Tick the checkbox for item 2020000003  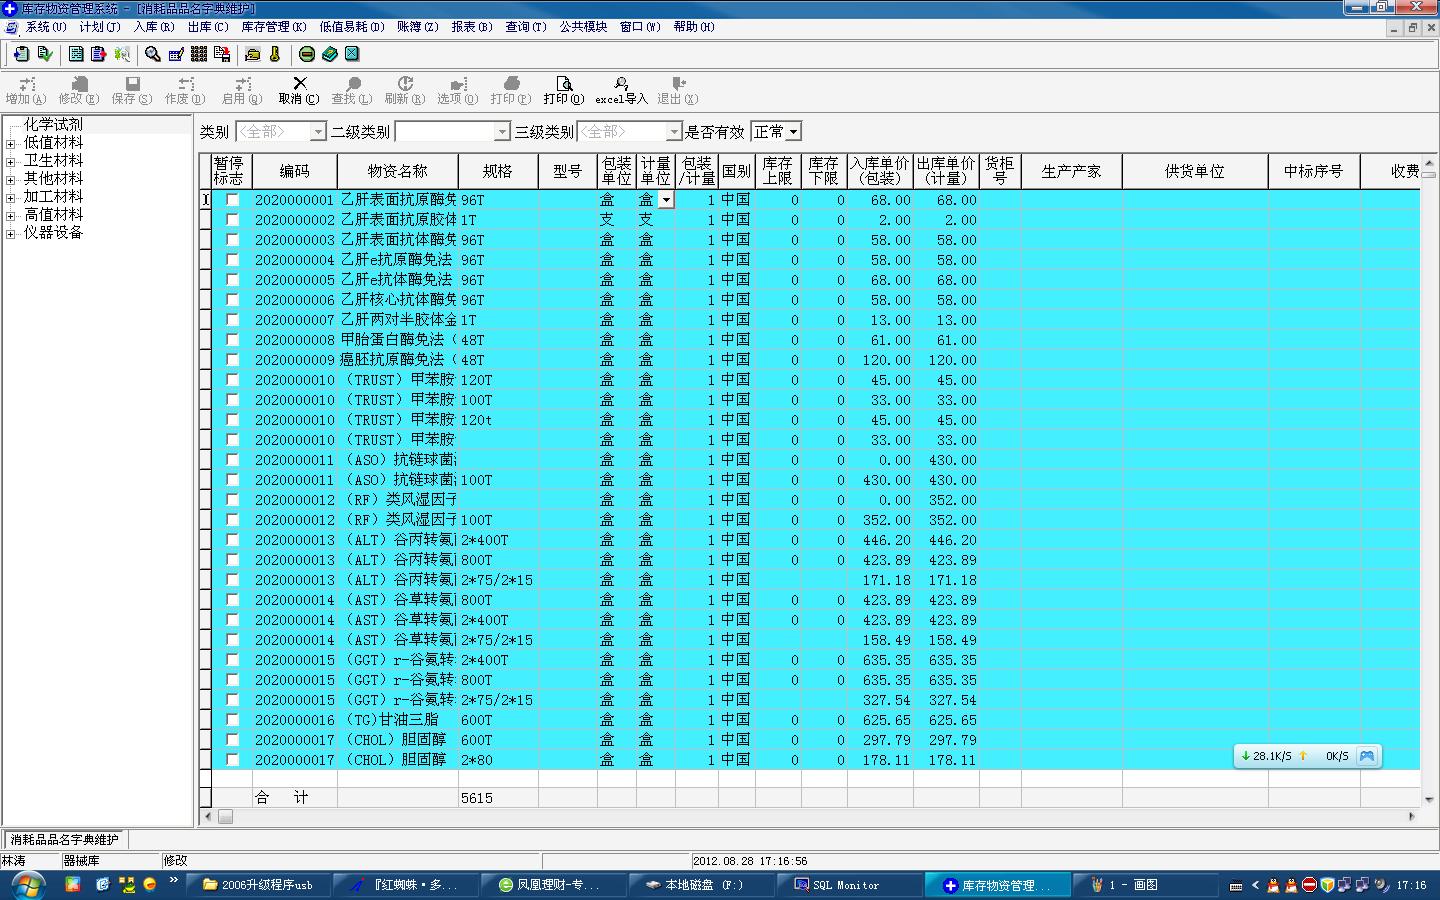click(x=233, y=240)
